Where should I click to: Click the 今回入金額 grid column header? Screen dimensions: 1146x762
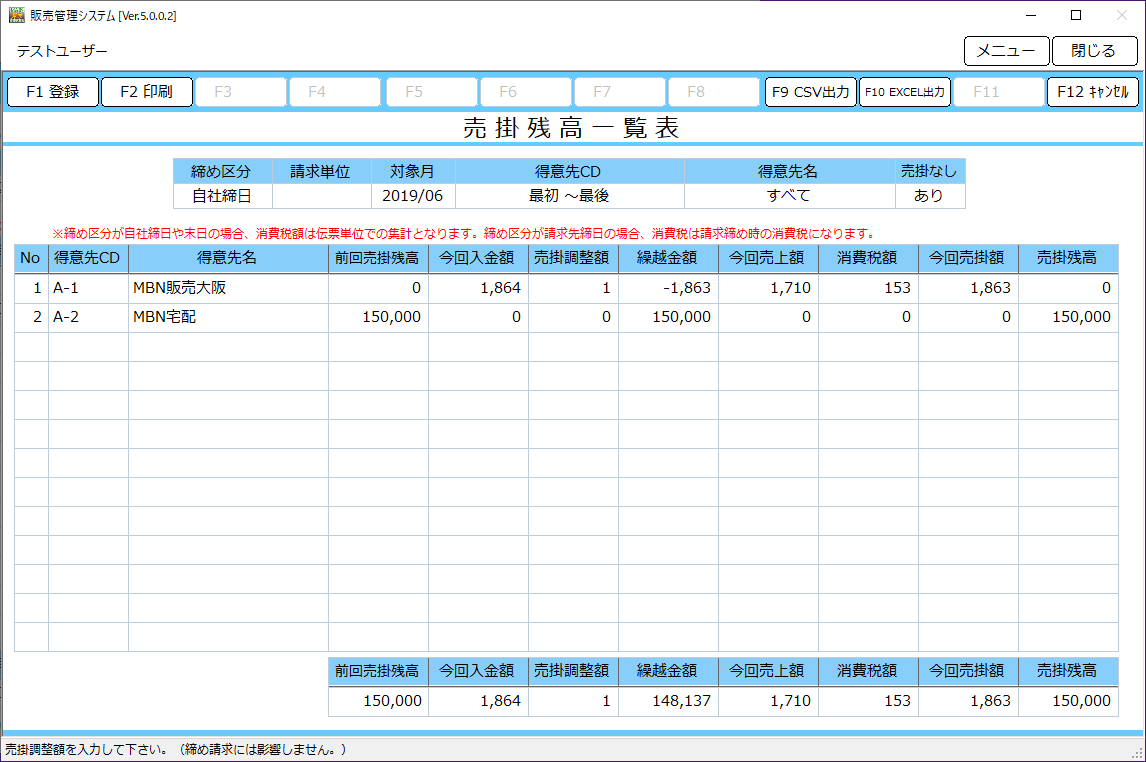[x=478, y=258]
